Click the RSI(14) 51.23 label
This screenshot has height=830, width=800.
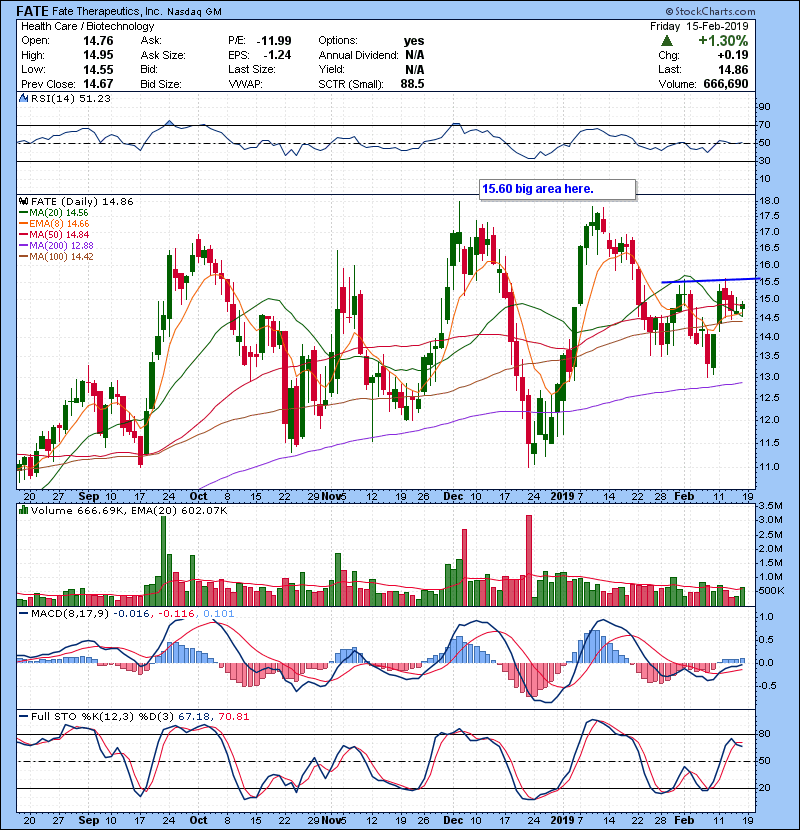click(x=70, y=98)
